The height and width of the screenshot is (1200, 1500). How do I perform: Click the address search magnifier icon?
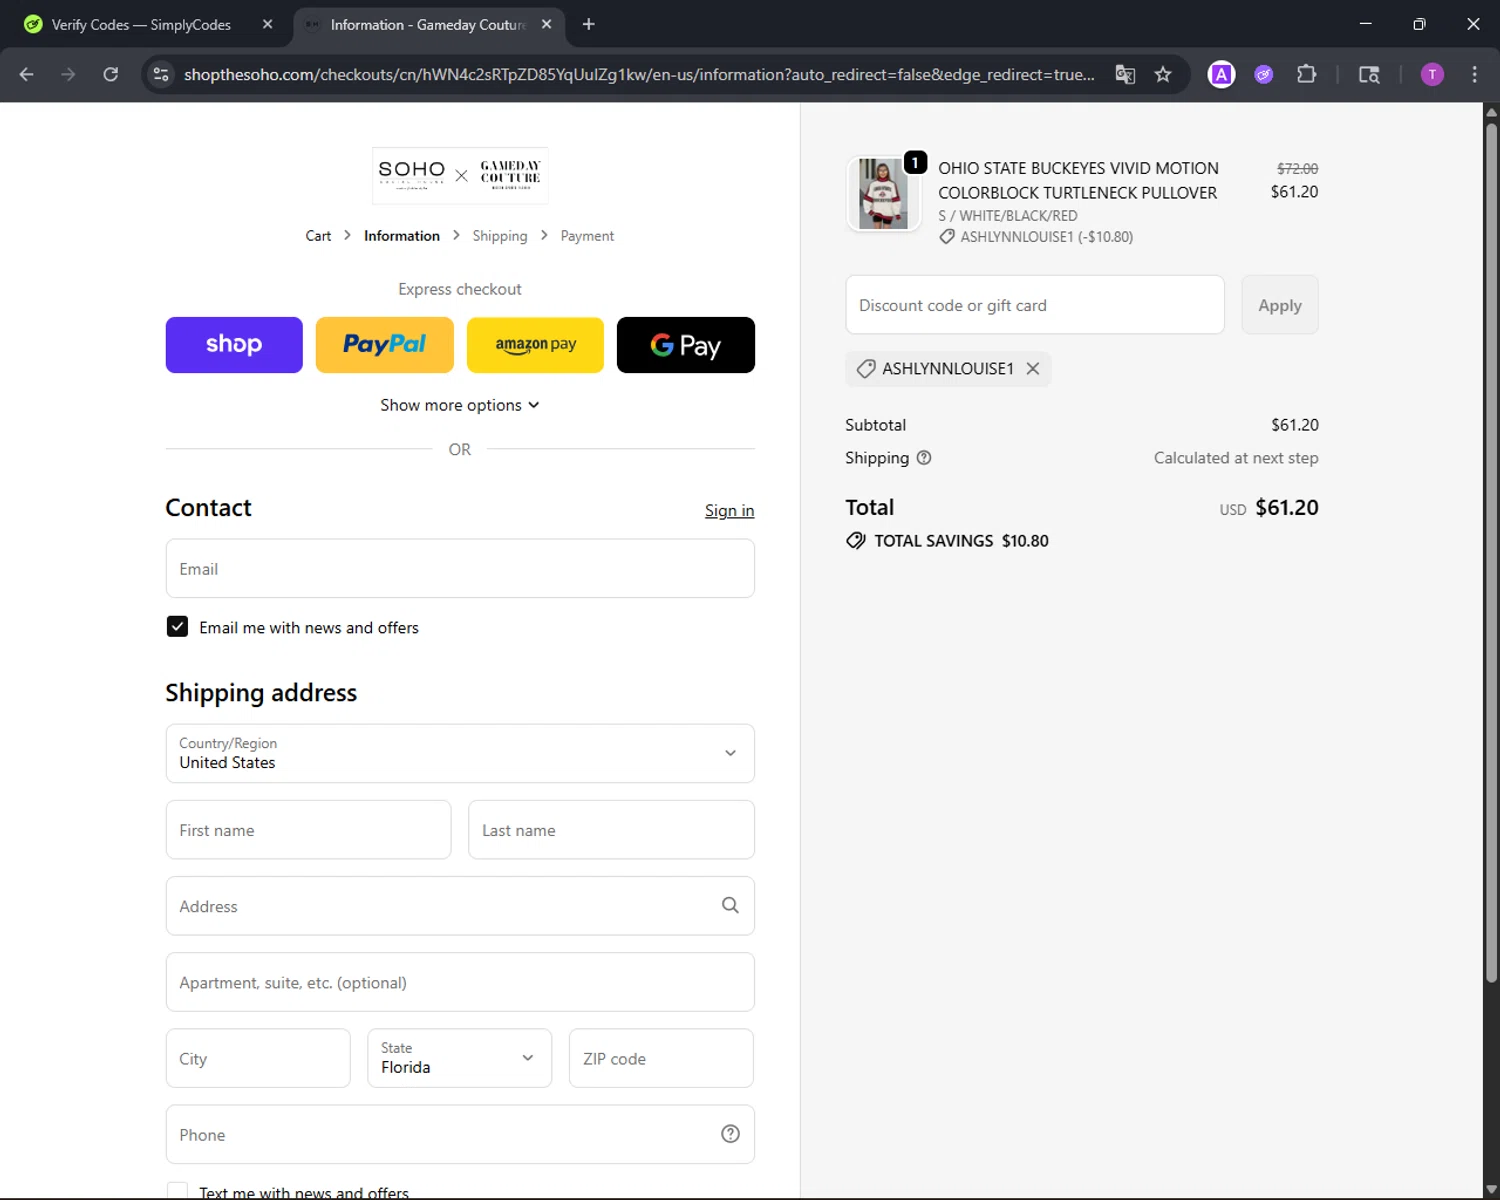730,905
